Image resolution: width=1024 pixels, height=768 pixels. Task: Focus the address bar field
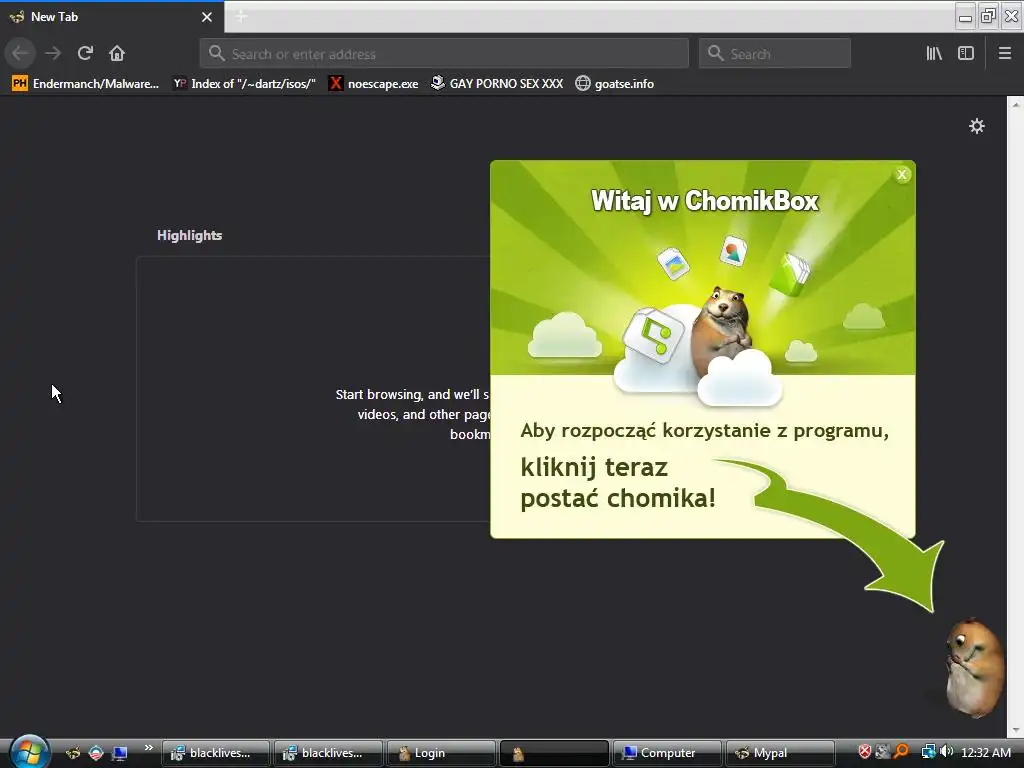coord(444,54)
